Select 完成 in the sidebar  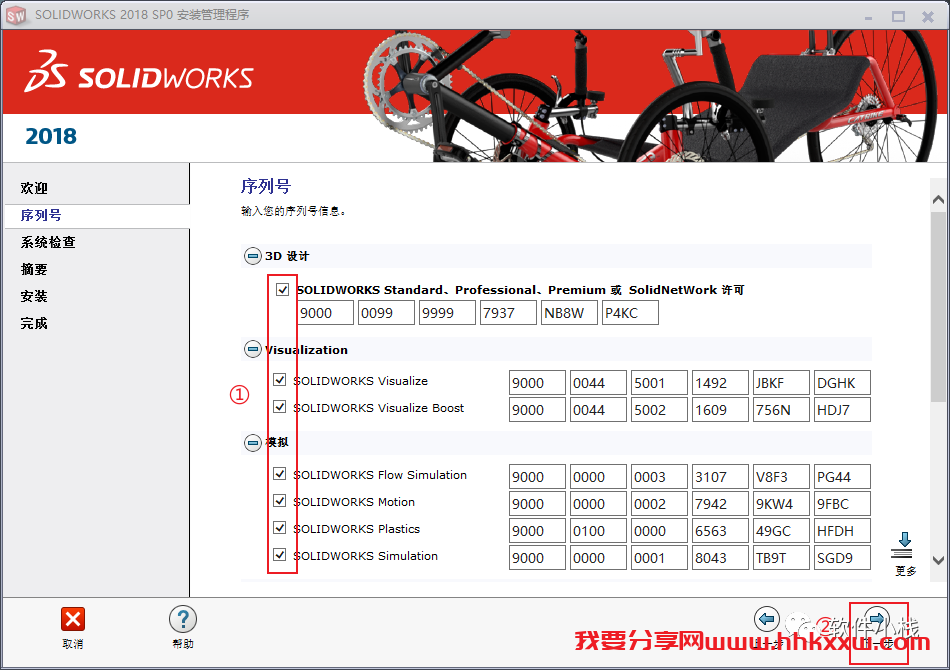coord(34,323)
